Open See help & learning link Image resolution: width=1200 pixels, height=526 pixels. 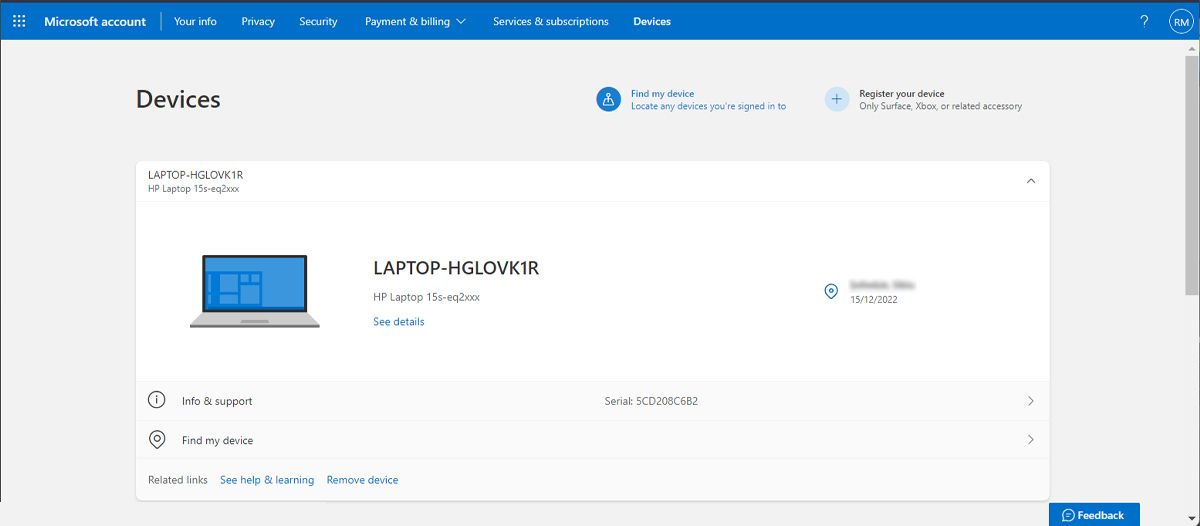pyautogui.click(x=267, y=480)
